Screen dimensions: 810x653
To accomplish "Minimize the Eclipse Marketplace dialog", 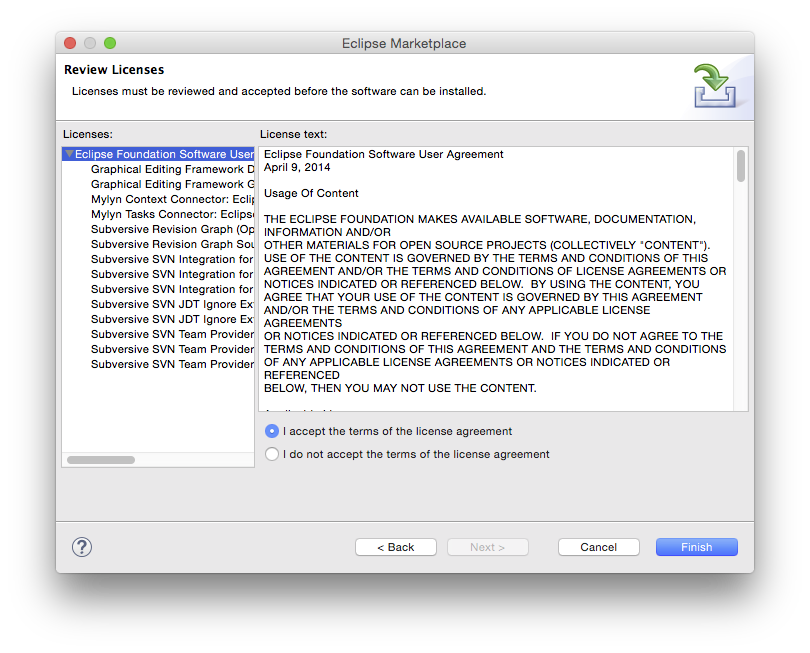I will [90, 43].
